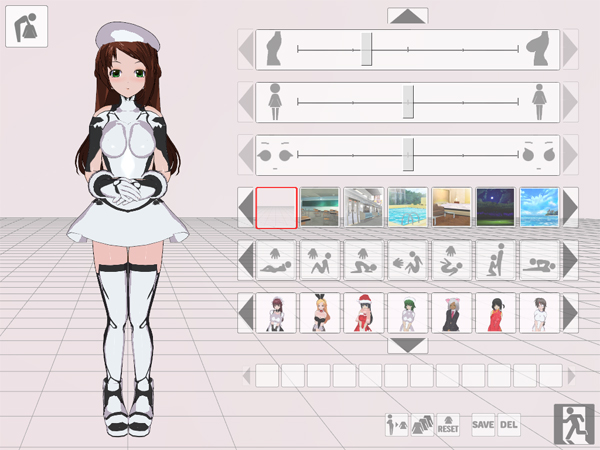Viewport: 600px width, 450px height.
Task: Choose the green-haired nurse character
Action: pyautogui.click(x=408, y=313)
